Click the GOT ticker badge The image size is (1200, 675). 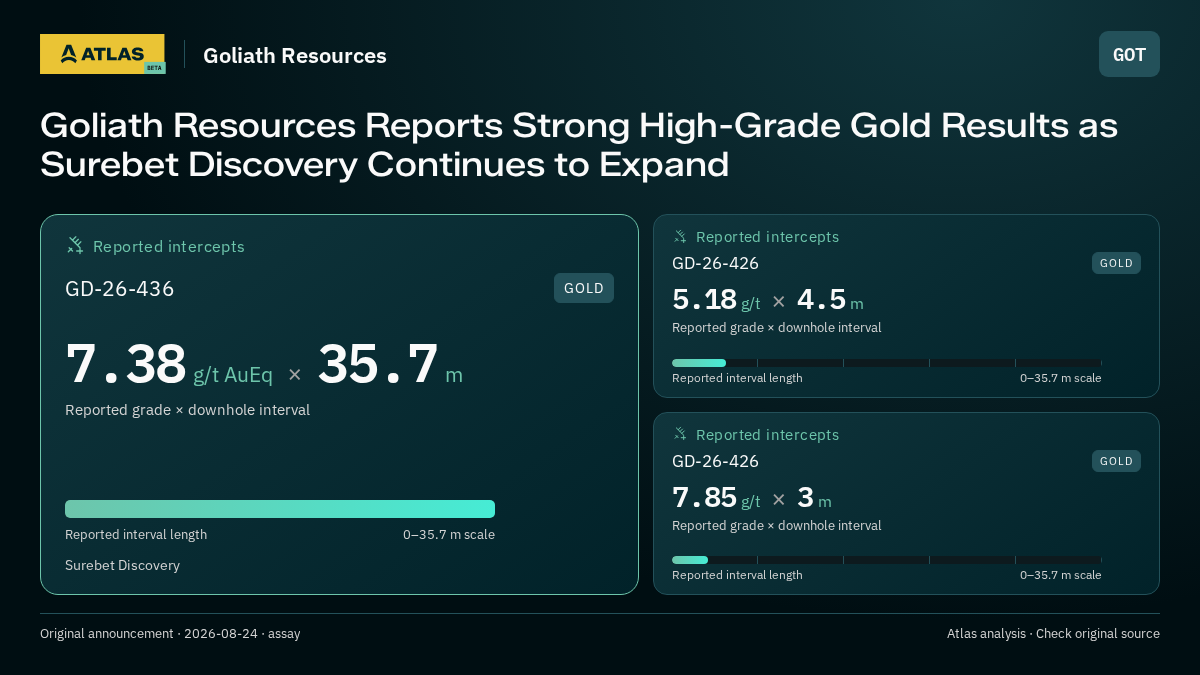point(1129,54)
